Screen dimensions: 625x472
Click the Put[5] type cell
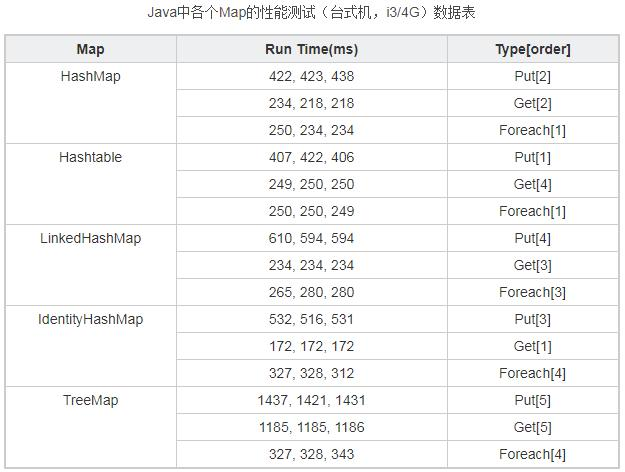532,400
